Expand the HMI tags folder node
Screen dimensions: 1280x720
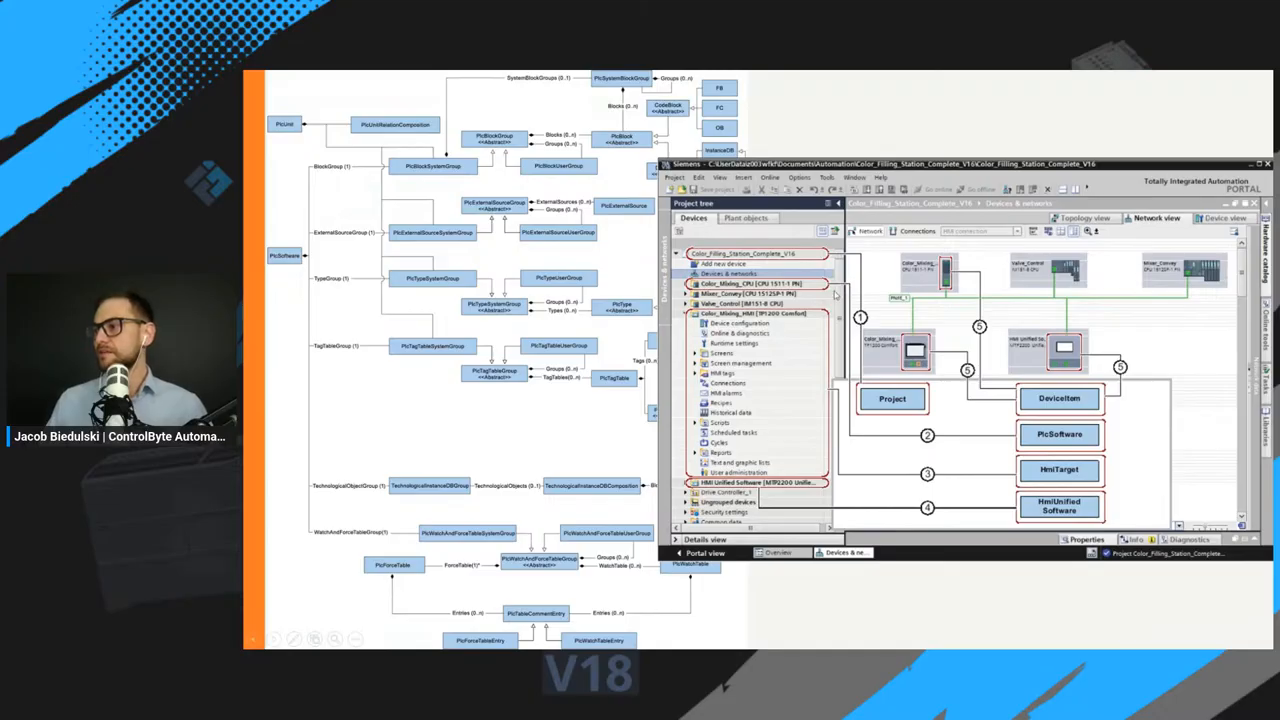click(x=695, y=373)
